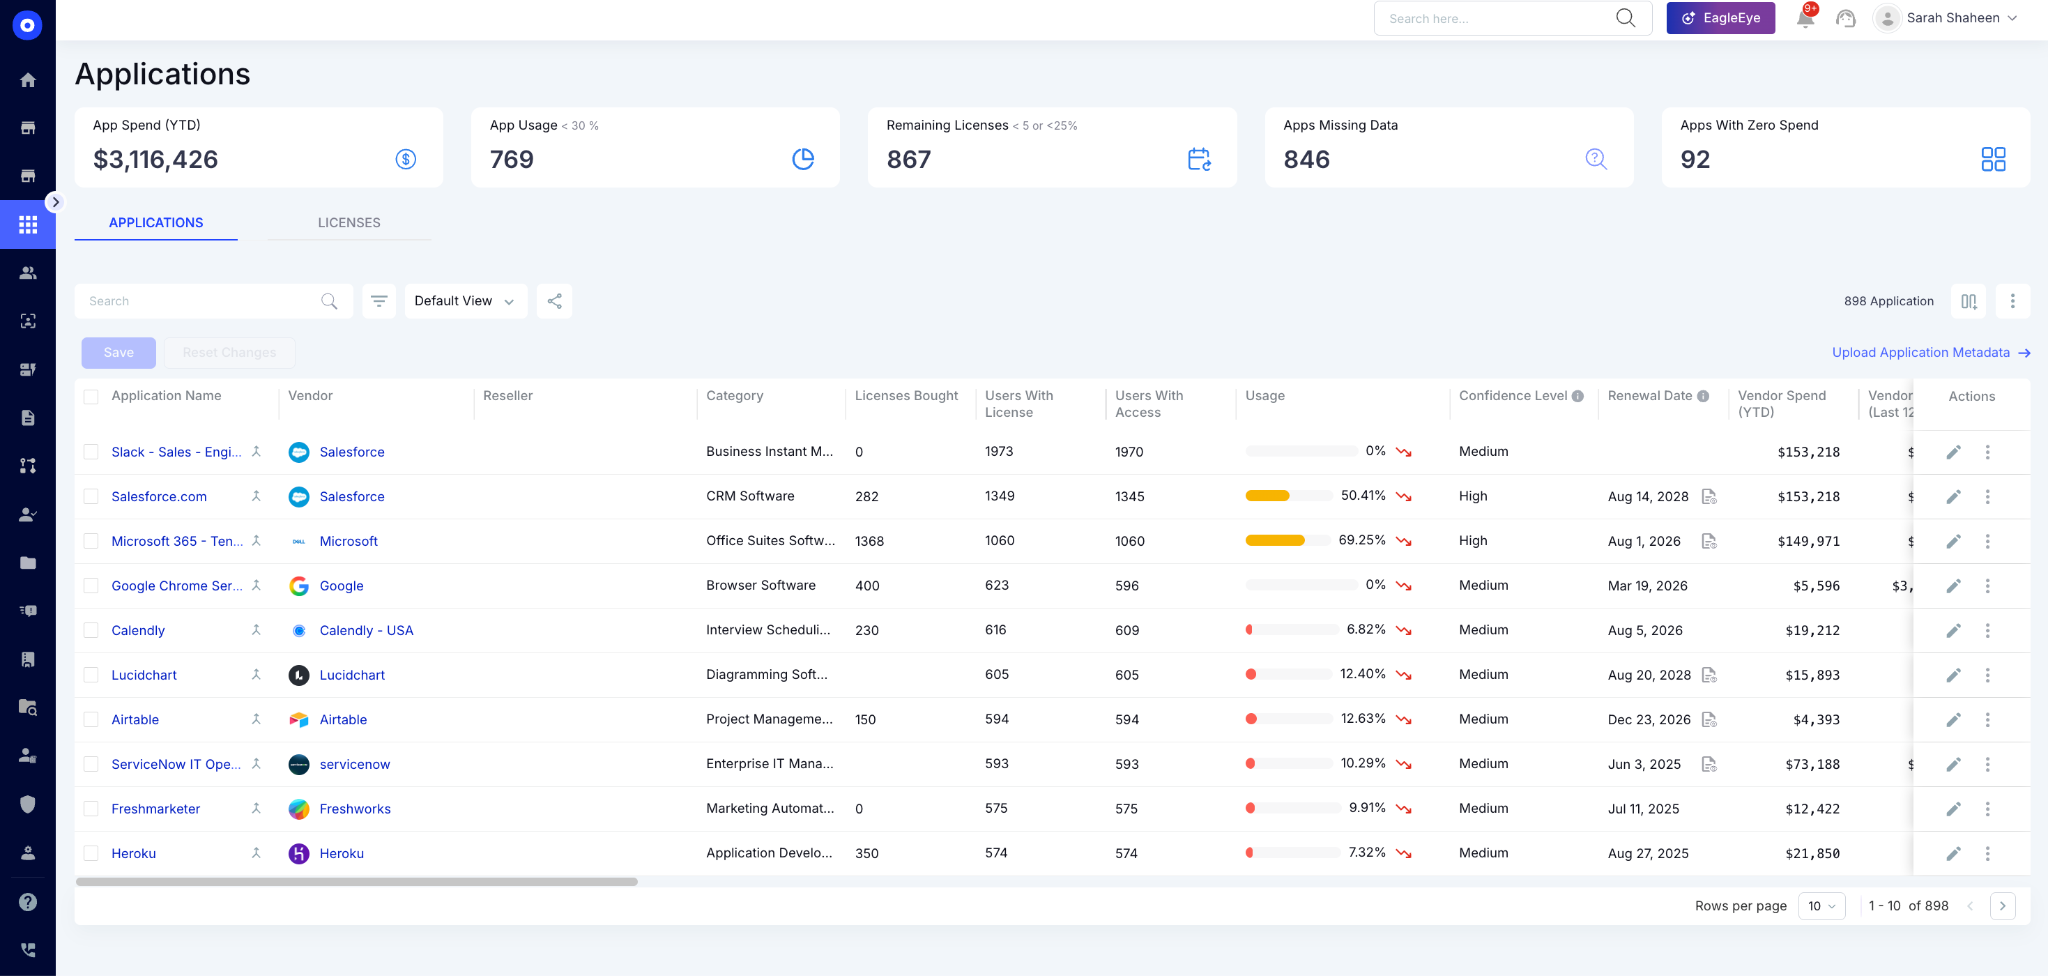Open the table more options kebab

click(x=2013, y=301)
